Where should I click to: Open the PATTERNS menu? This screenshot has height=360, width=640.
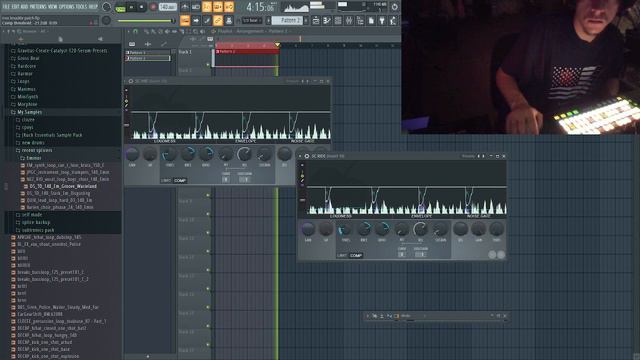(37, 7)
